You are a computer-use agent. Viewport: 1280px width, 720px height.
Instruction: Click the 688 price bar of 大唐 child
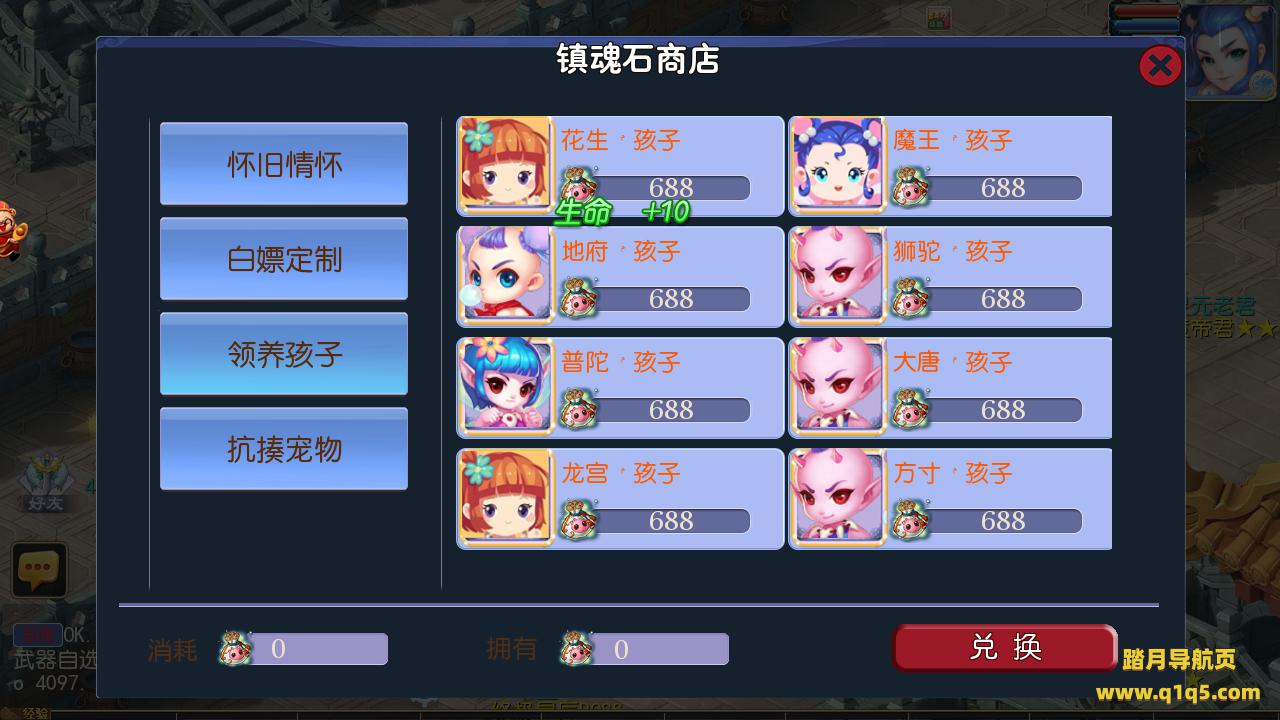point(1002,410)
